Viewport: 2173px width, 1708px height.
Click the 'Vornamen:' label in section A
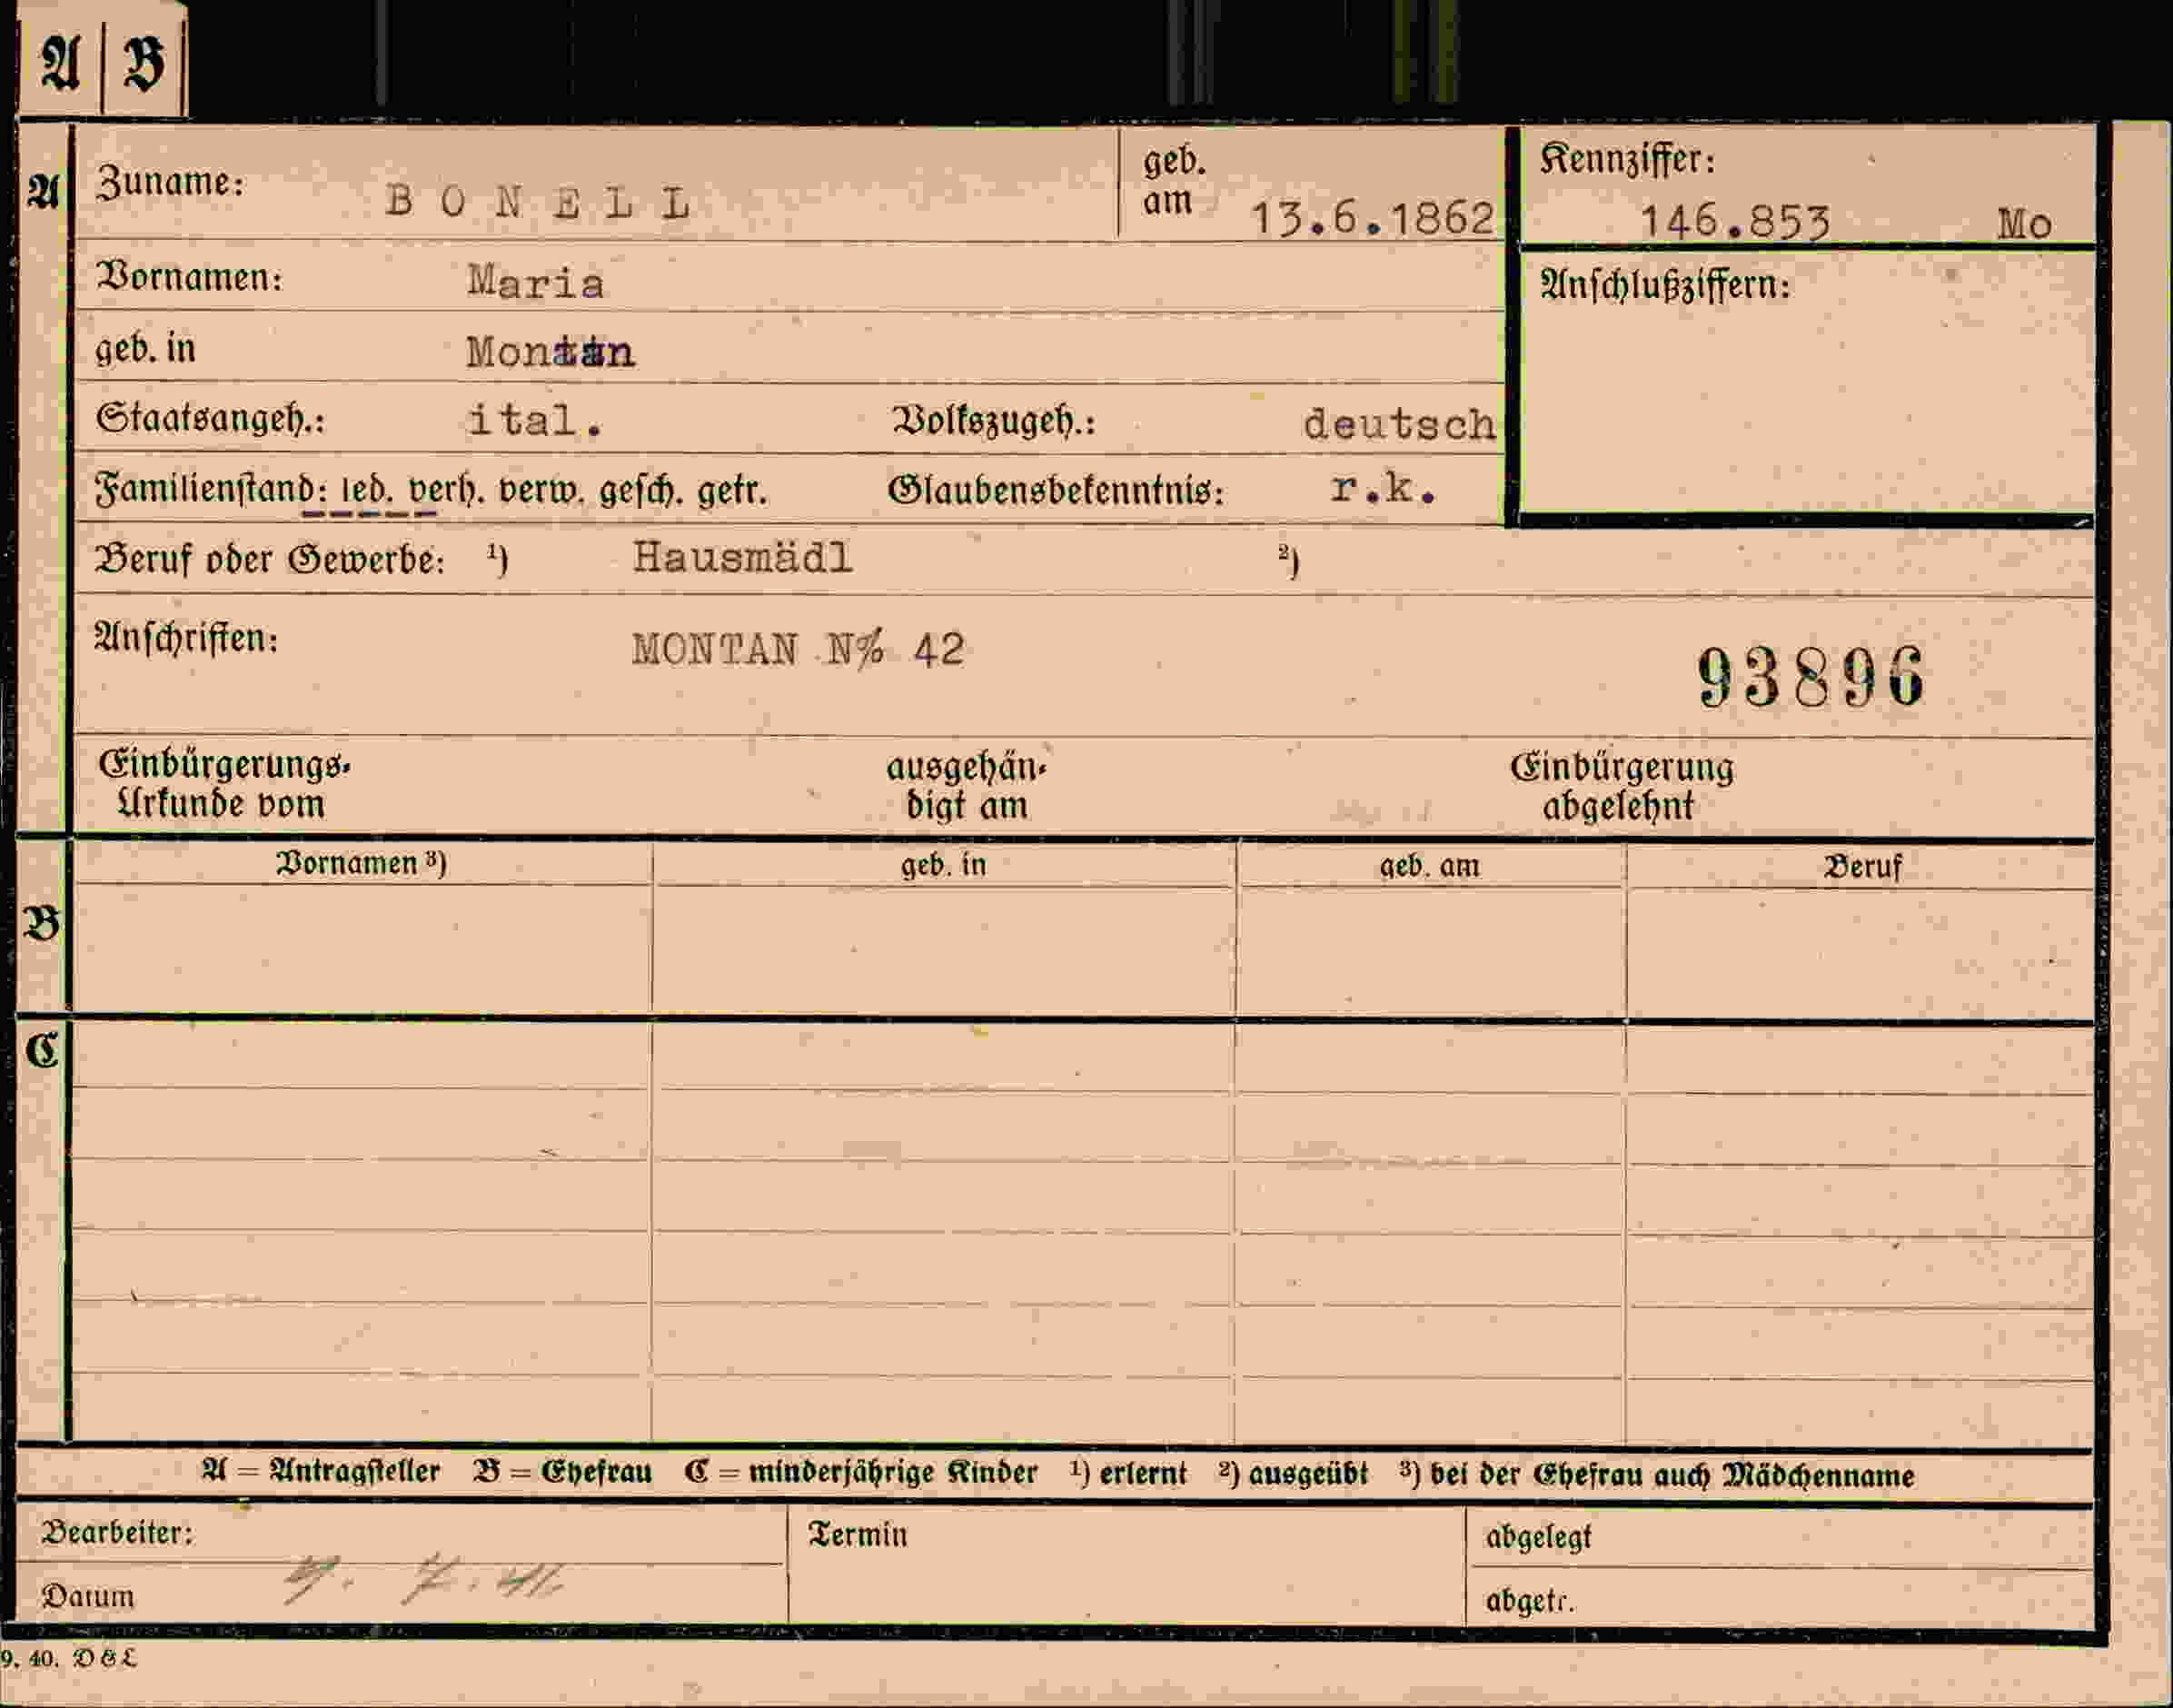189,277
